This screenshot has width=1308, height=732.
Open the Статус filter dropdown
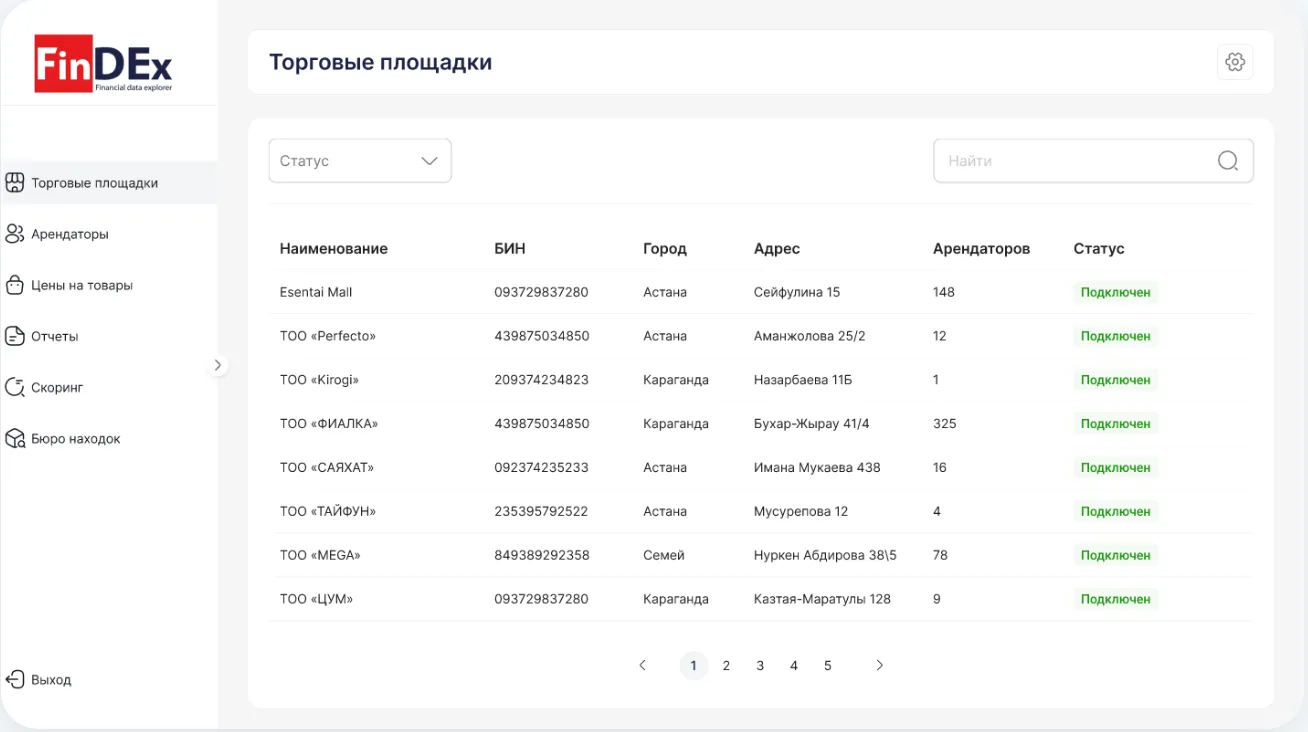coord(360,161)
